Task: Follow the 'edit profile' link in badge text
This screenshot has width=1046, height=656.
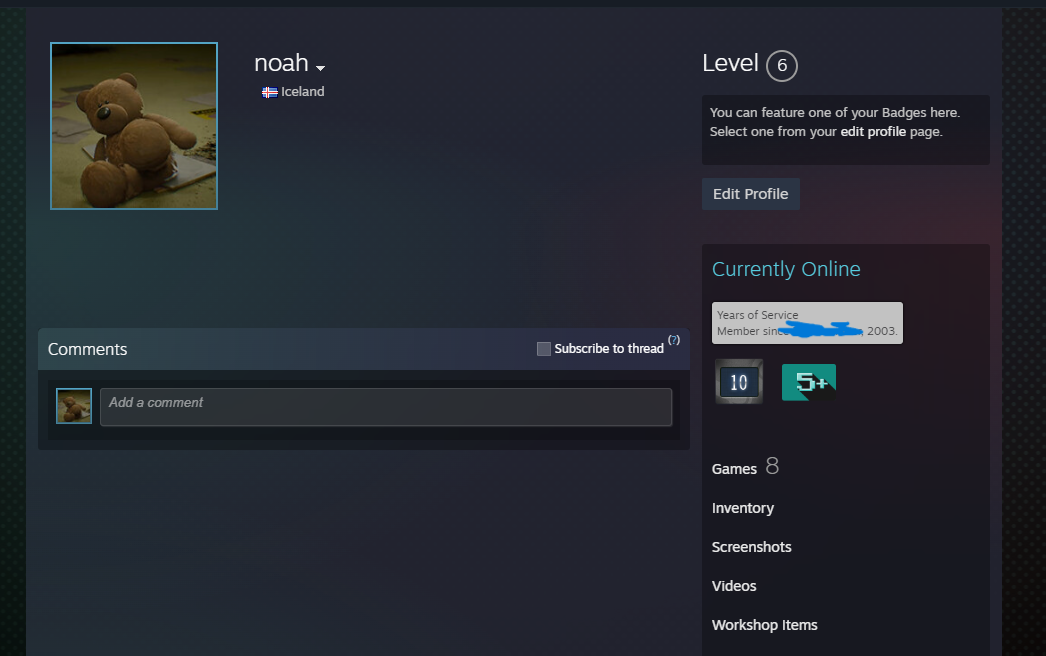Action: pos(873,131)
